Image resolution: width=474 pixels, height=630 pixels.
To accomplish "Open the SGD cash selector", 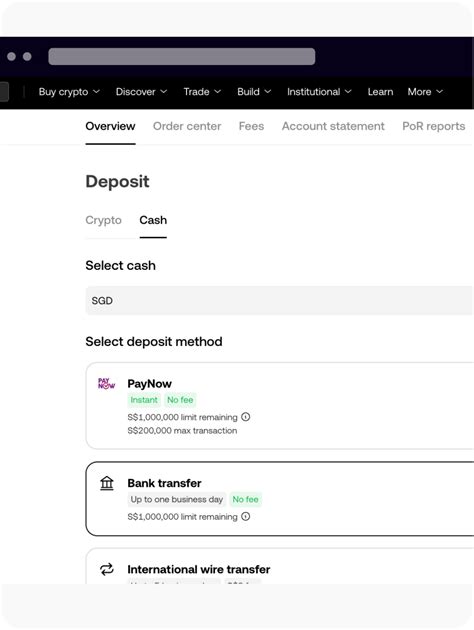I will (x=280, y=301).
